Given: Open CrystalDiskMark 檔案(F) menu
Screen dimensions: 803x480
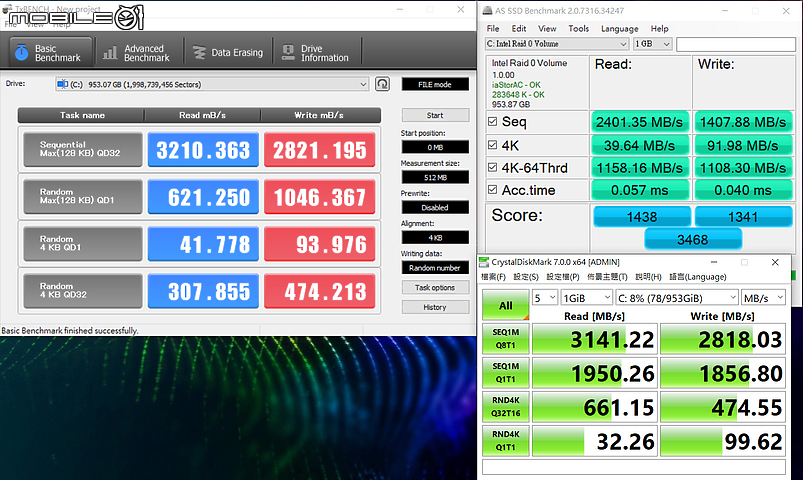Looking at the screenshot, I should [x=493, y=277].
